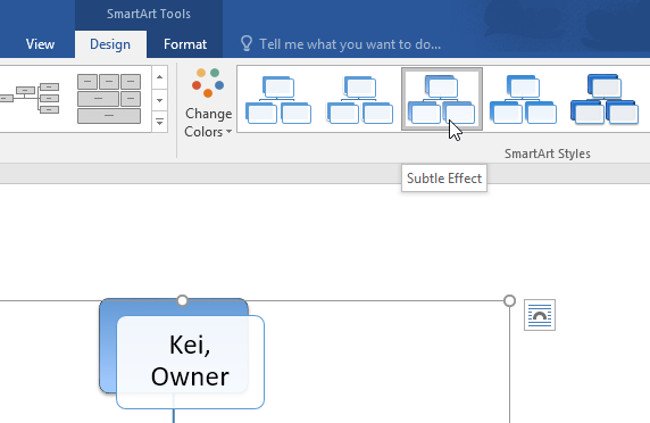Viewport: 650px width, 423px height.
Task: Open the Change Colors dropdown arrow
Action: point(228,132)
